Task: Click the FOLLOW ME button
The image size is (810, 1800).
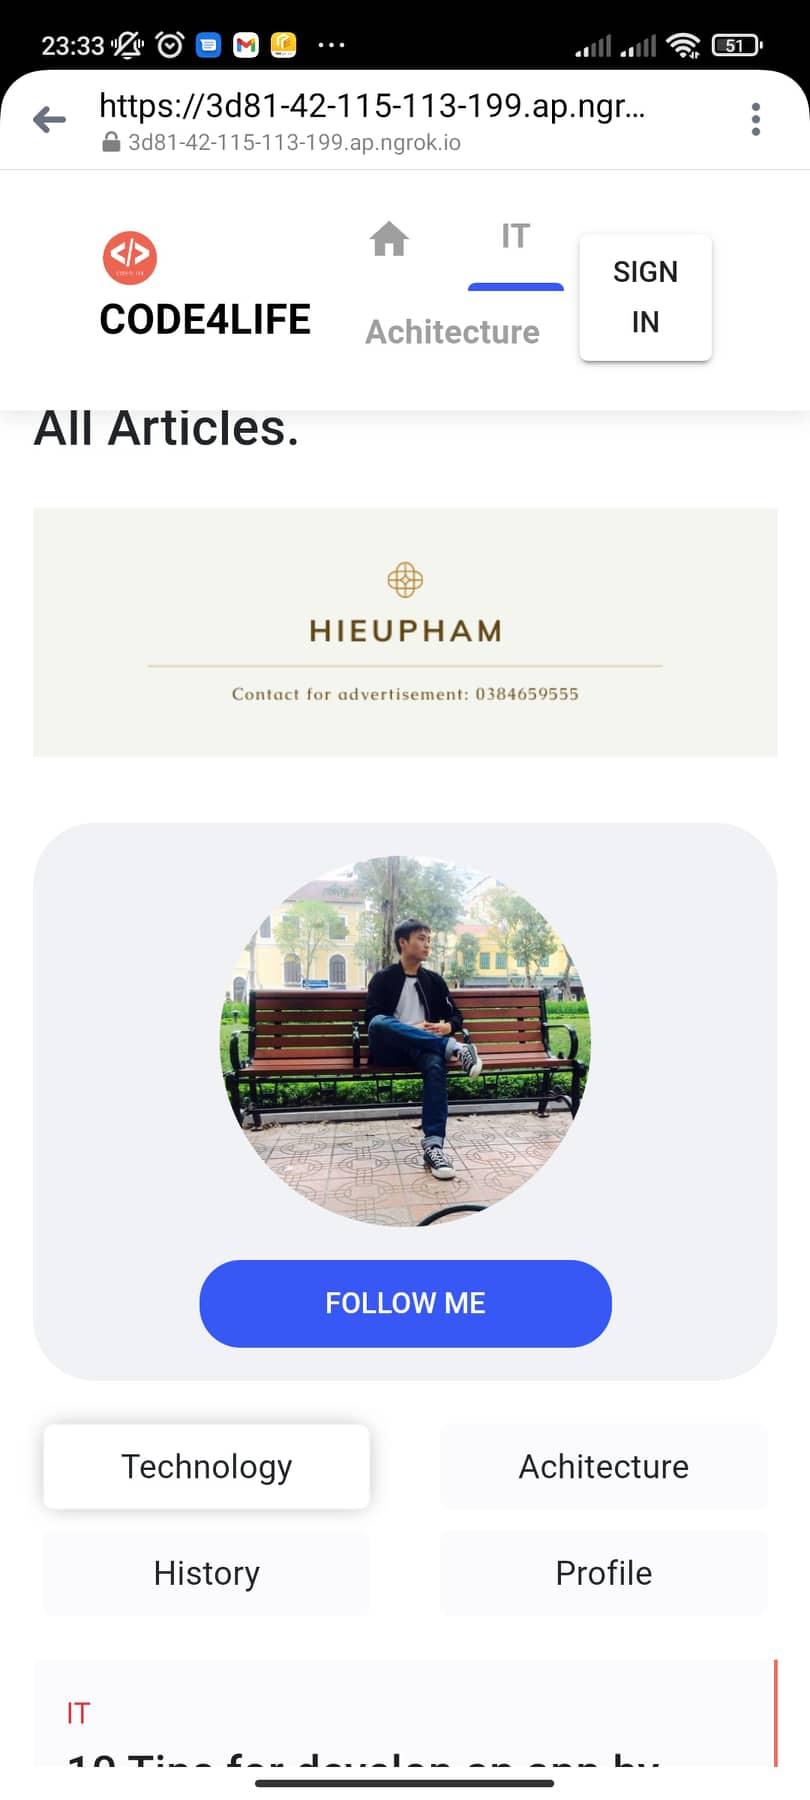Action: [x=405, y=1303]
